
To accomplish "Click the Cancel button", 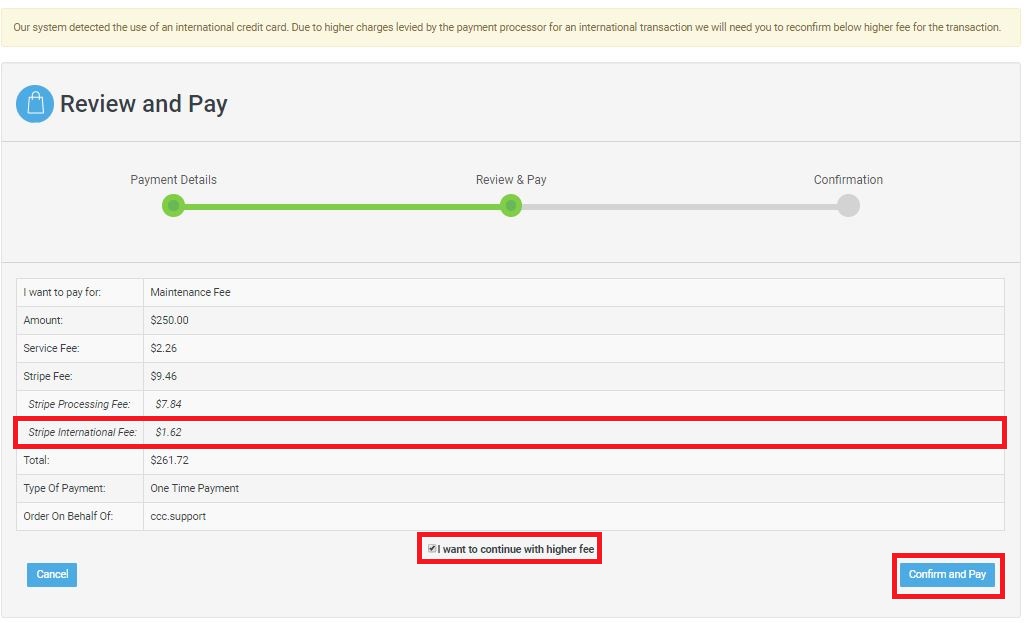I will (x=52, y=575).
